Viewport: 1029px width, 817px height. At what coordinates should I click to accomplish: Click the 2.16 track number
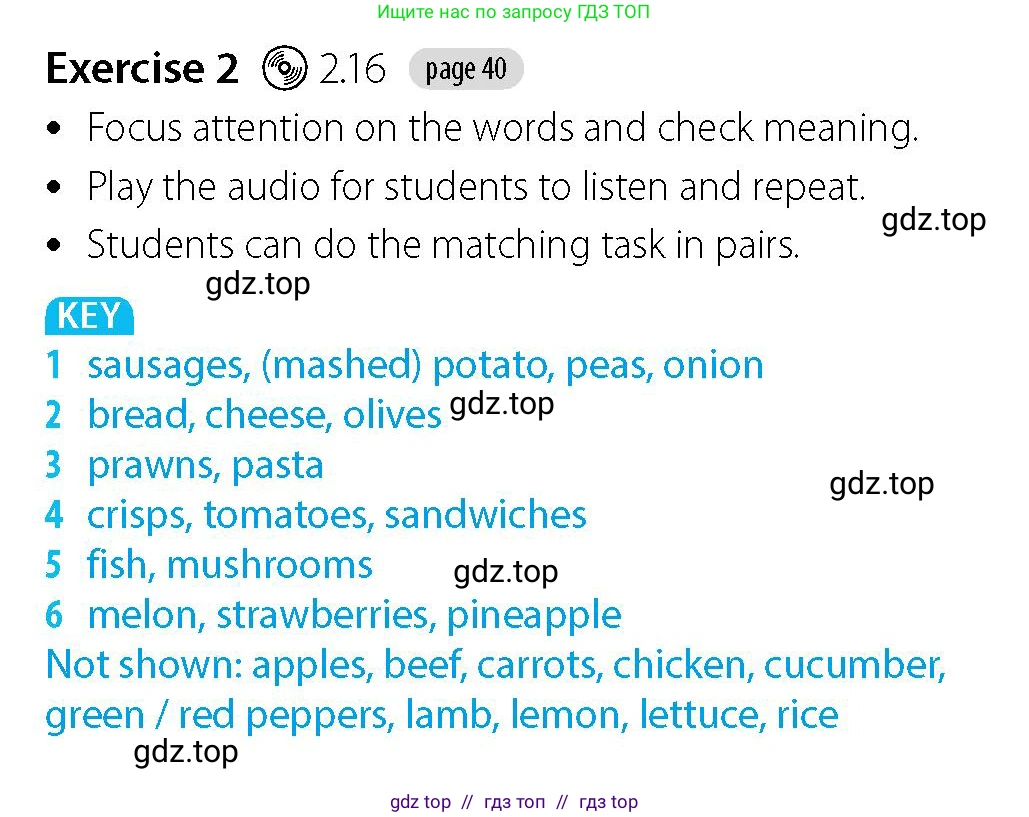point(352,68)
